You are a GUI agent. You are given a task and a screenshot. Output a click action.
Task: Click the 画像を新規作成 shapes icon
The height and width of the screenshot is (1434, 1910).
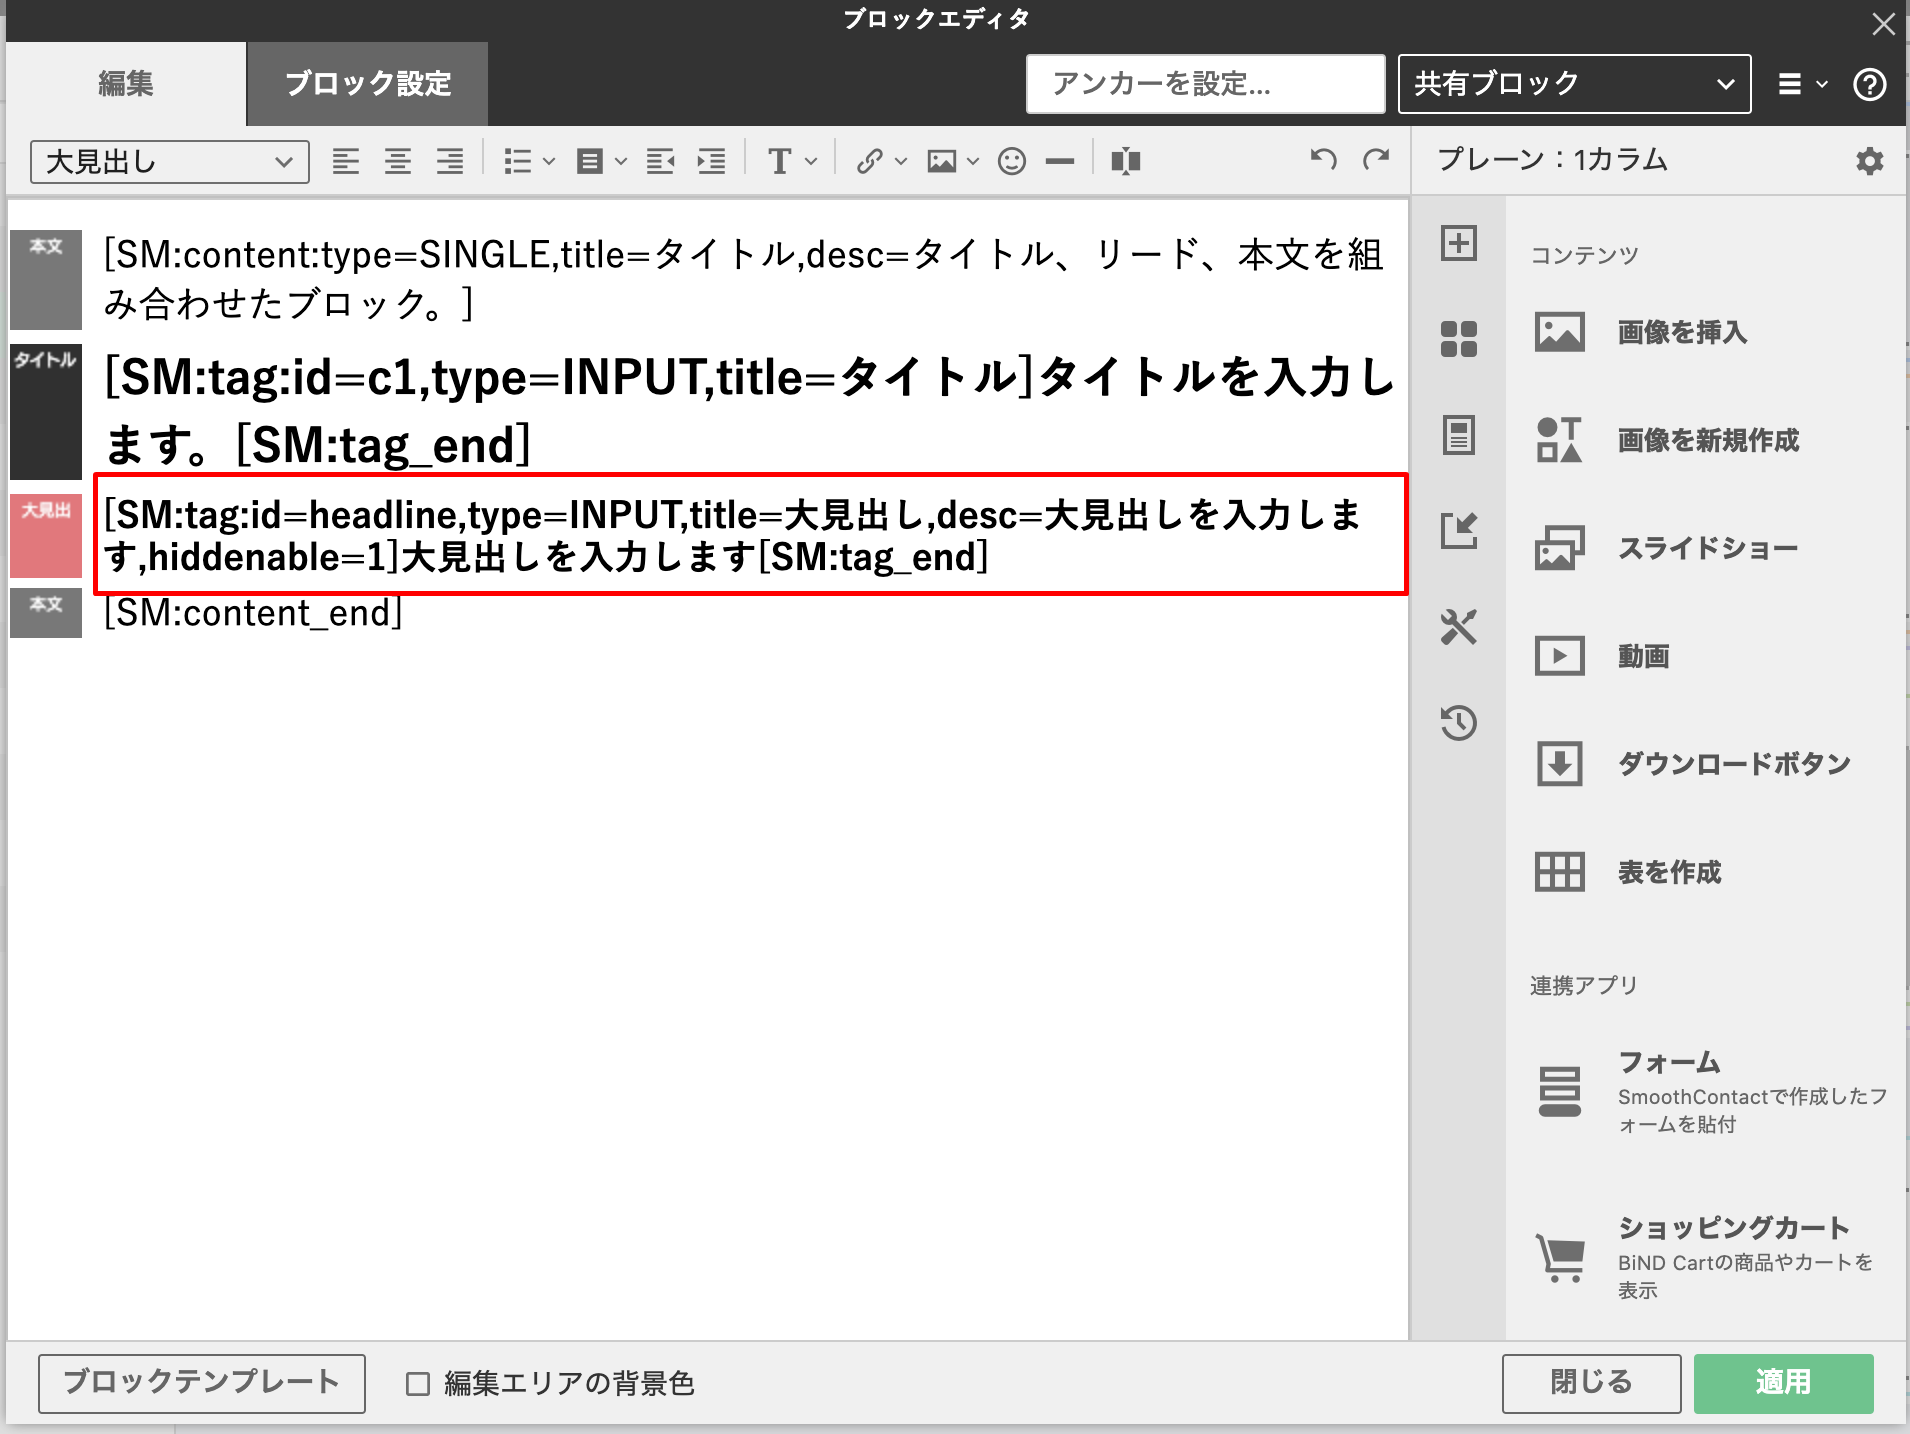(x=1560, y=440)
